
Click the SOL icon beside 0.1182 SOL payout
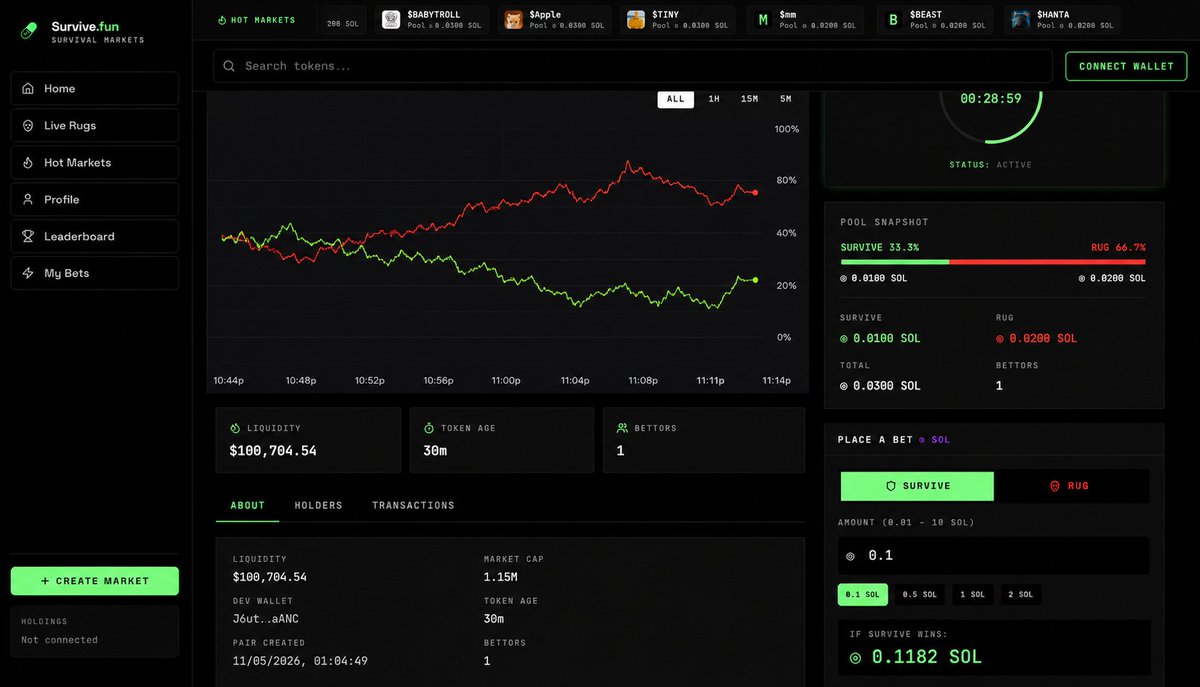[855, 657]
